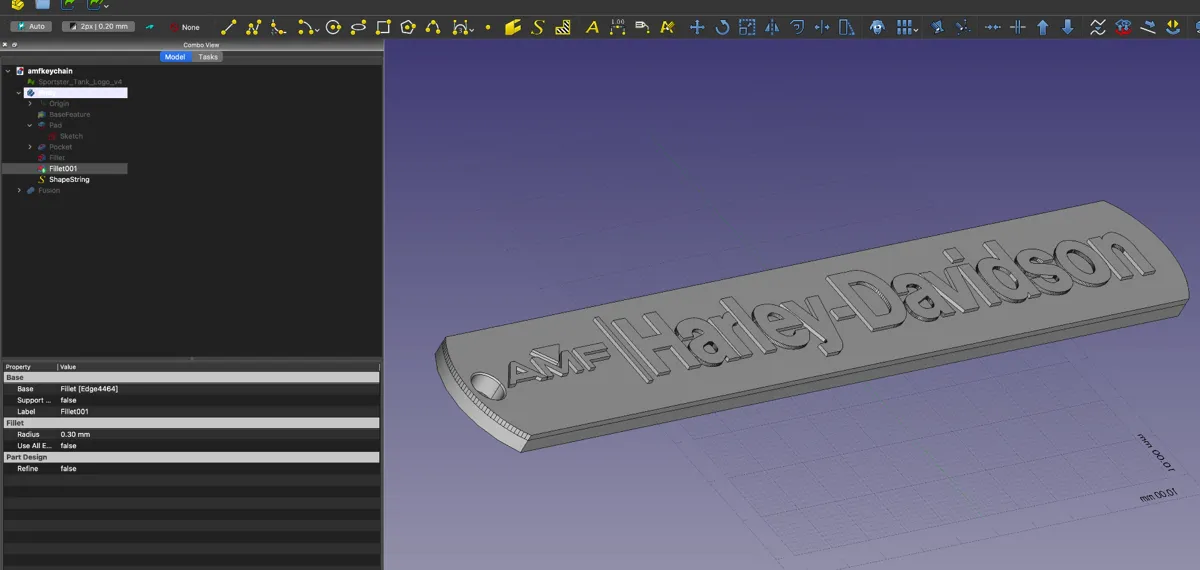Image resolution: width=1200 pixels, height=570 pixels.
Task: Select the Draft to Sketch tool
Action: [x=1123, y=28]
